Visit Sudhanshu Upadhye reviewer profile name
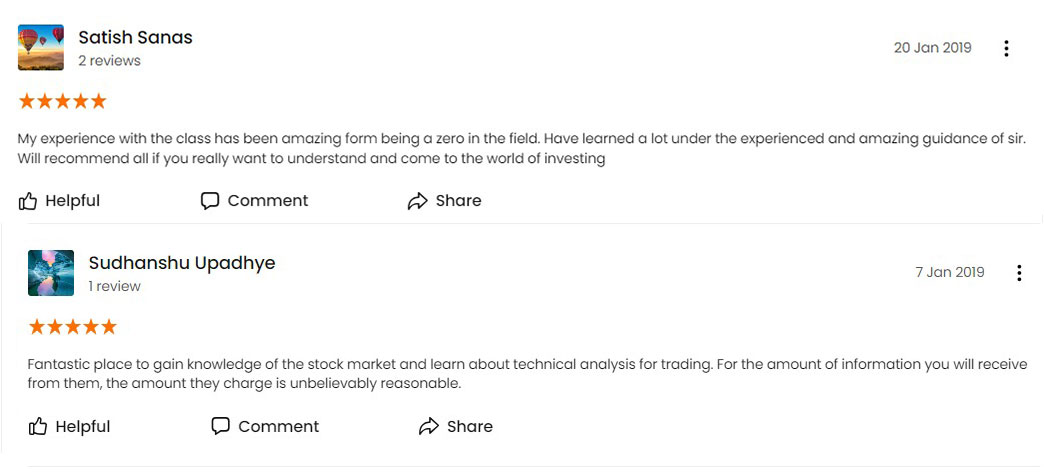This screenshot has width=1044, height=474. click(x=182, y=263)
